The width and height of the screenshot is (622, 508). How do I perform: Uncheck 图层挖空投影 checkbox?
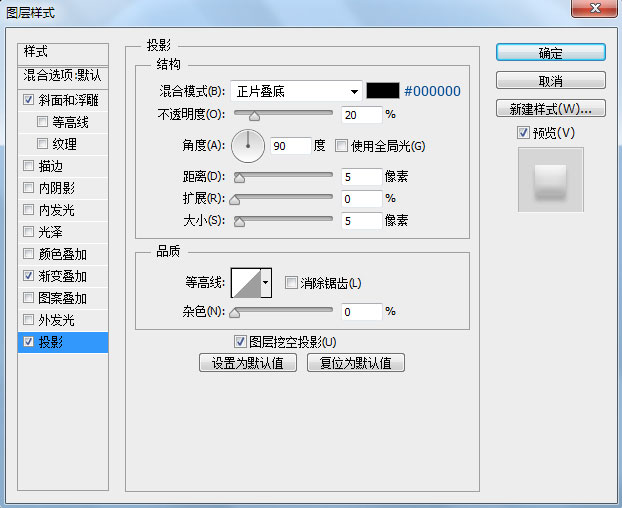[240, 341]
